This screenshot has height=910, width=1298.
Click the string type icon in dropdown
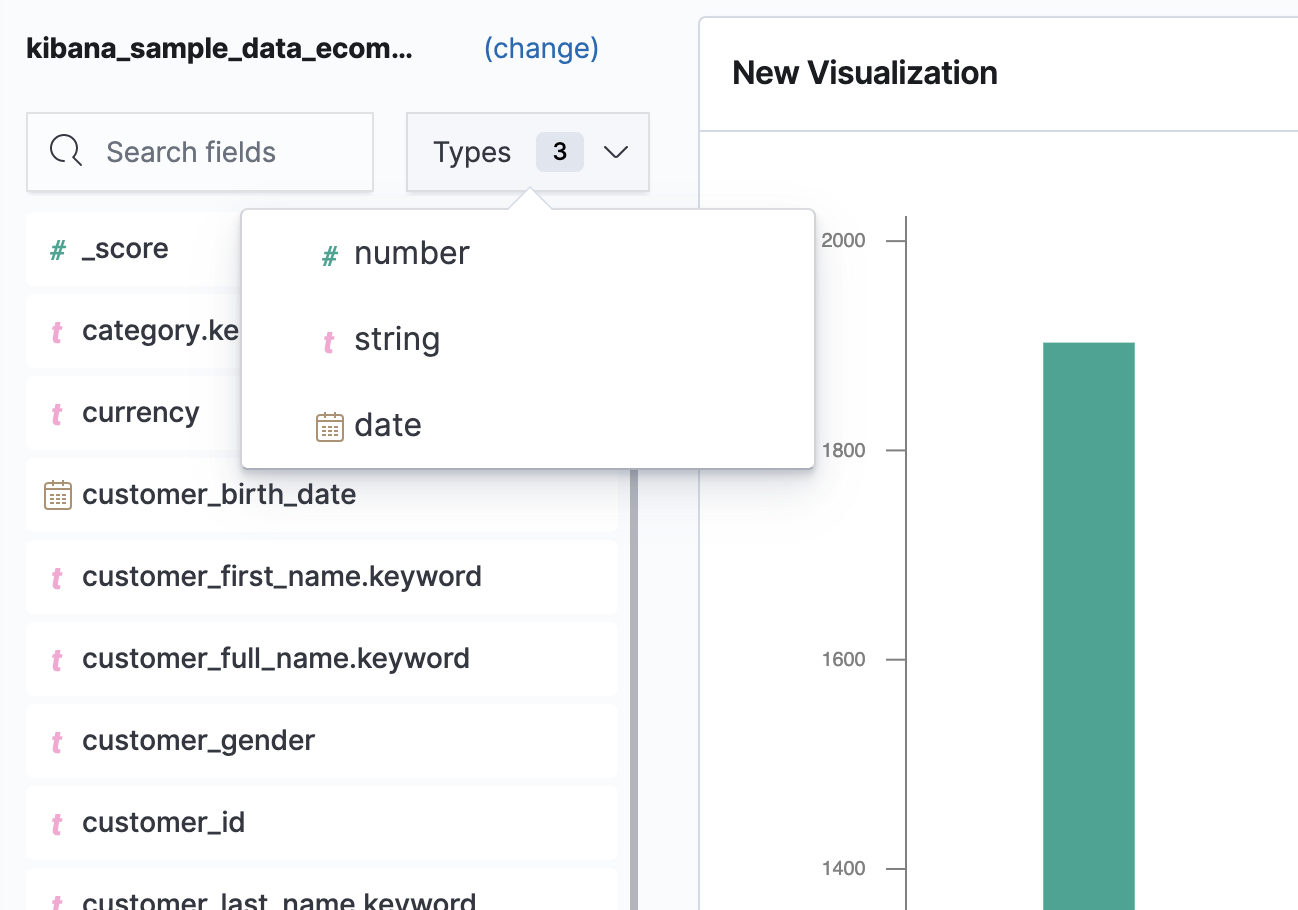pos(329,342)
